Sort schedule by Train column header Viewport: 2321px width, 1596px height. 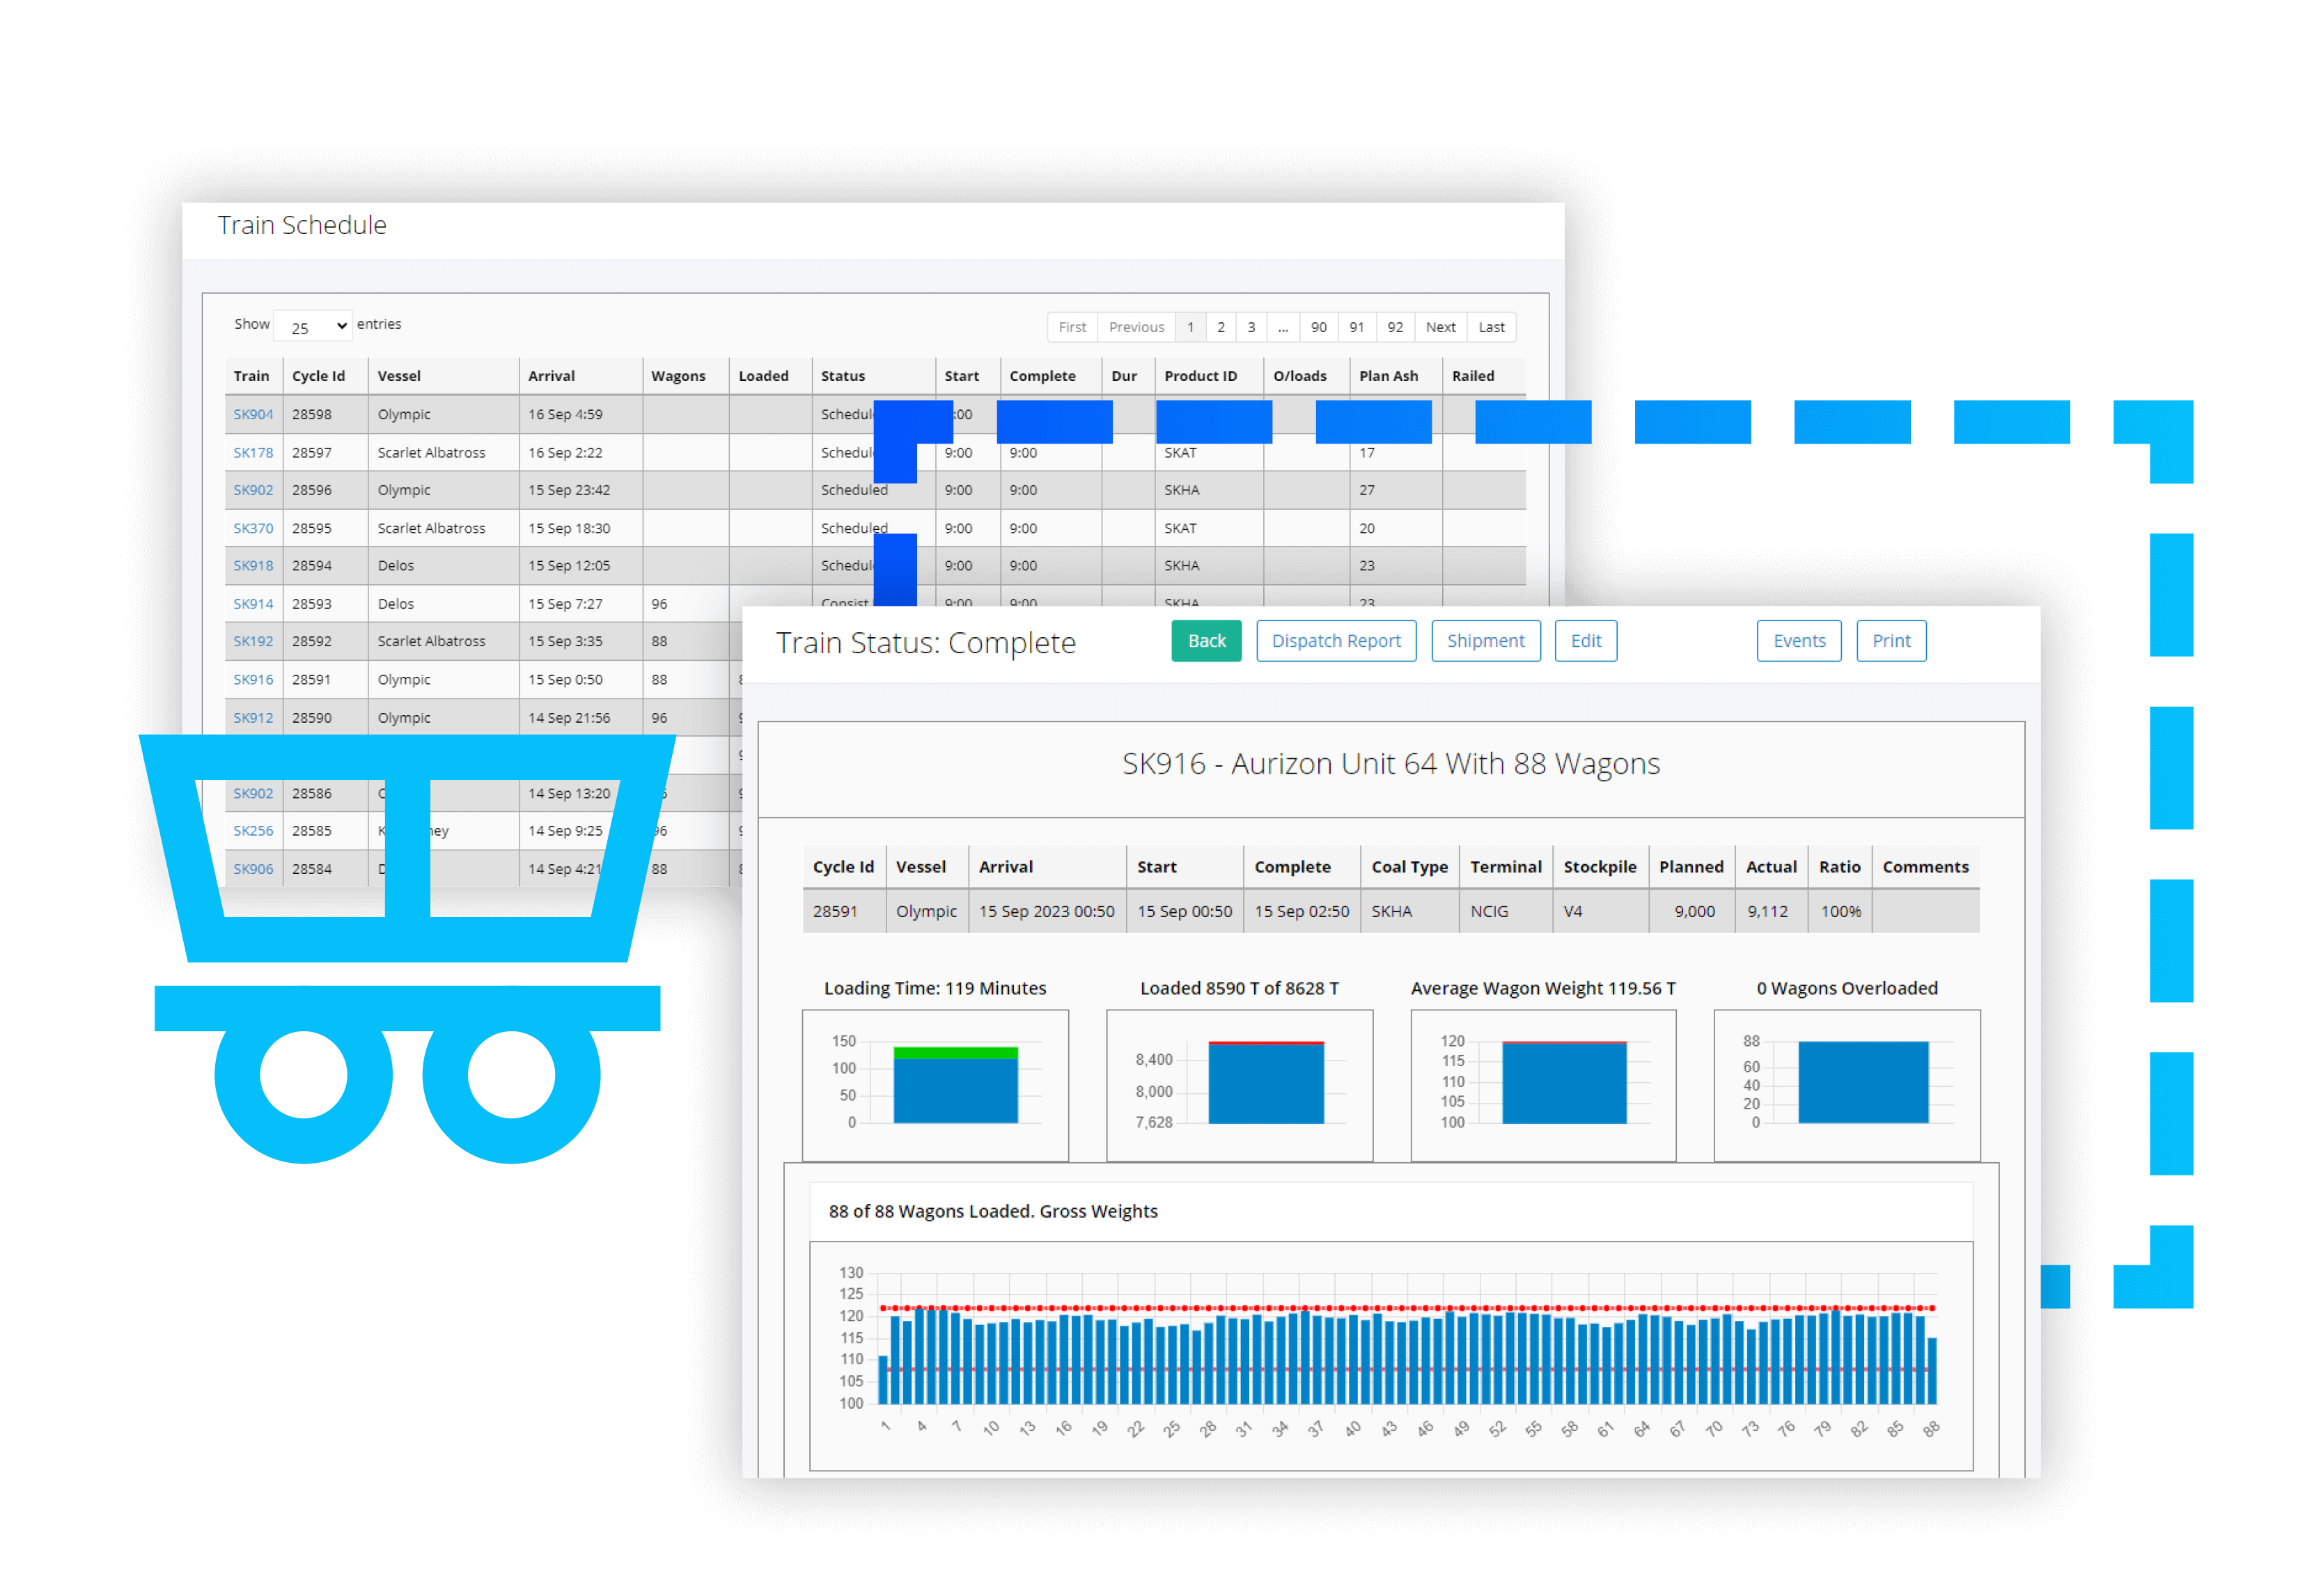pos(253,376)
